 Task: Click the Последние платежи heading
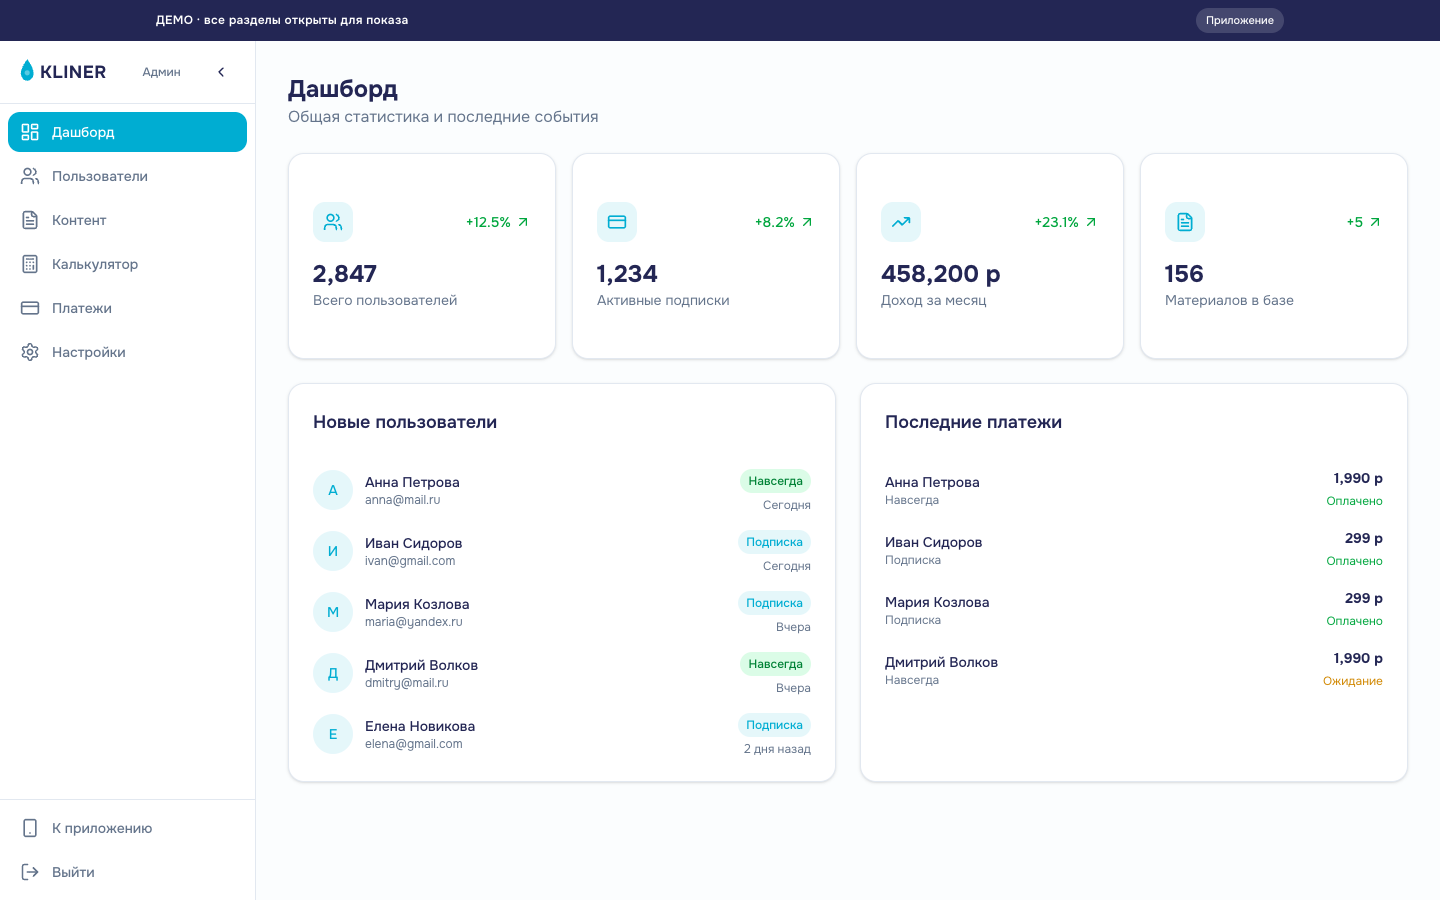pos(973,422)
